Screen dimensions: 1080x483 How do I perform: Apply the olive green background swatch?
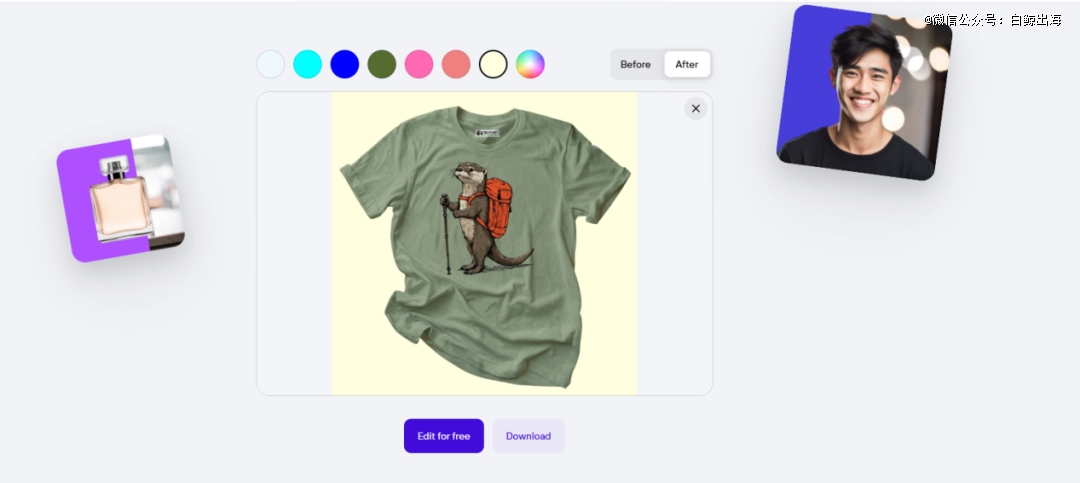tap(382, 64)
